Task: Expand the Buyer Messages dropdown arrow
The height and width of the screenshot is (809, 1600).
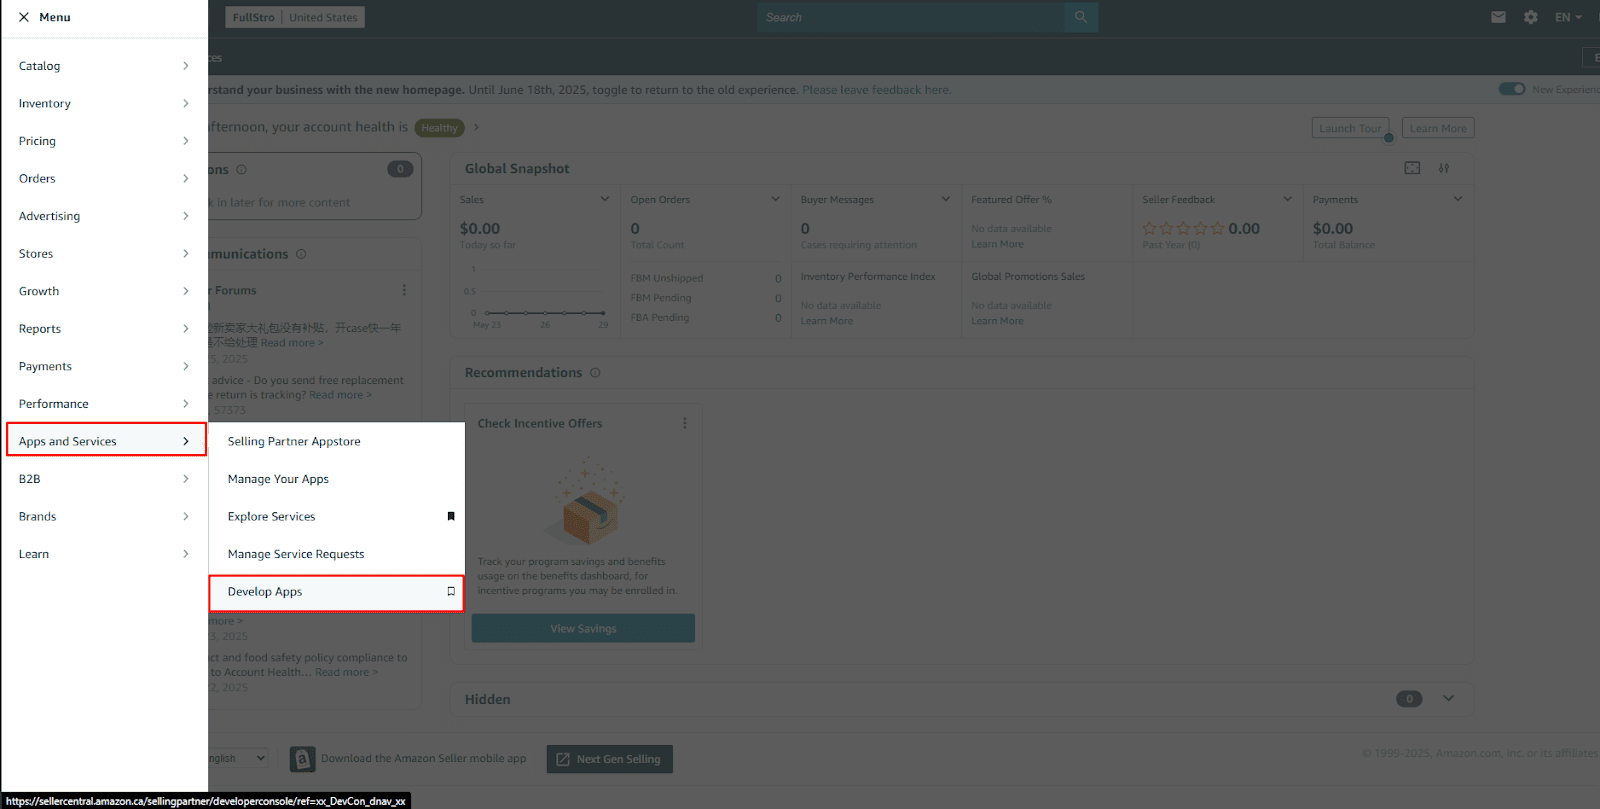Action: 946,199
